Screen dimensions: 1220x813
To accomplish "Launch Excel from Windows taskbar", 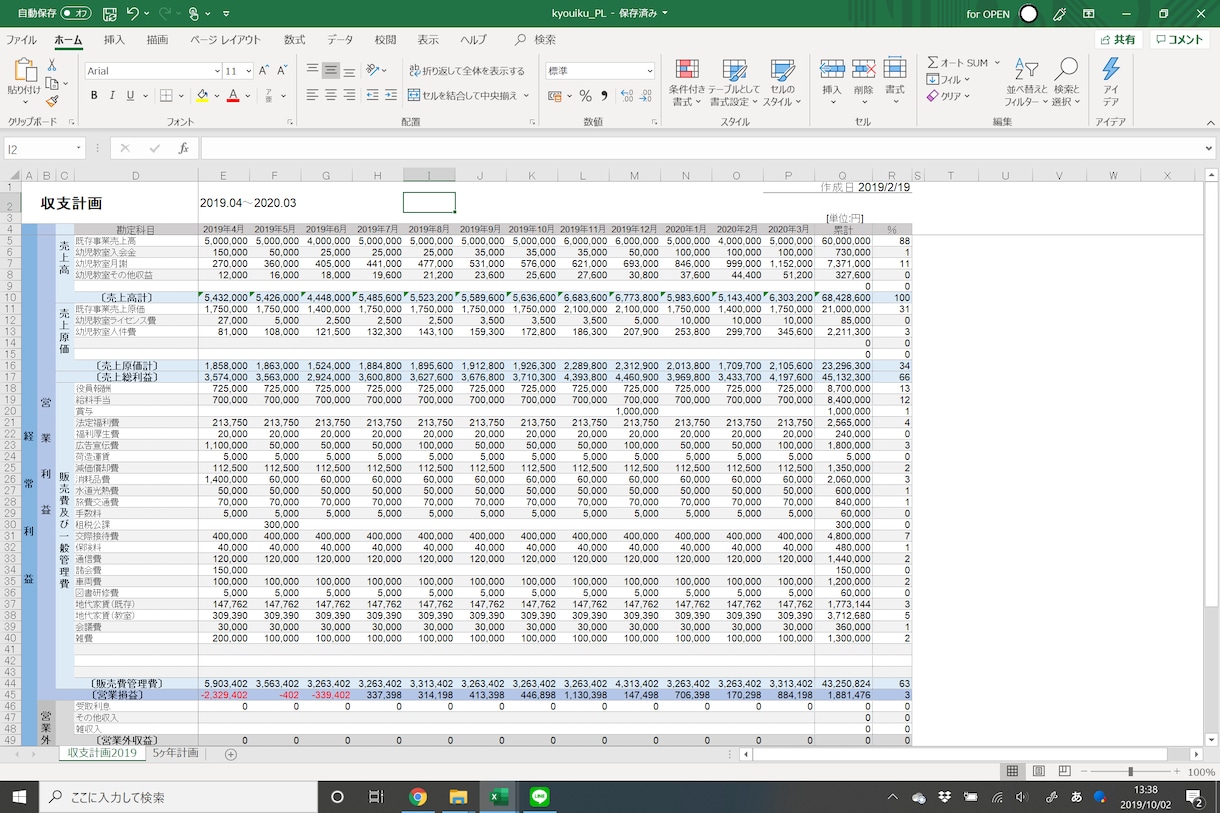I will pos(499,797).
